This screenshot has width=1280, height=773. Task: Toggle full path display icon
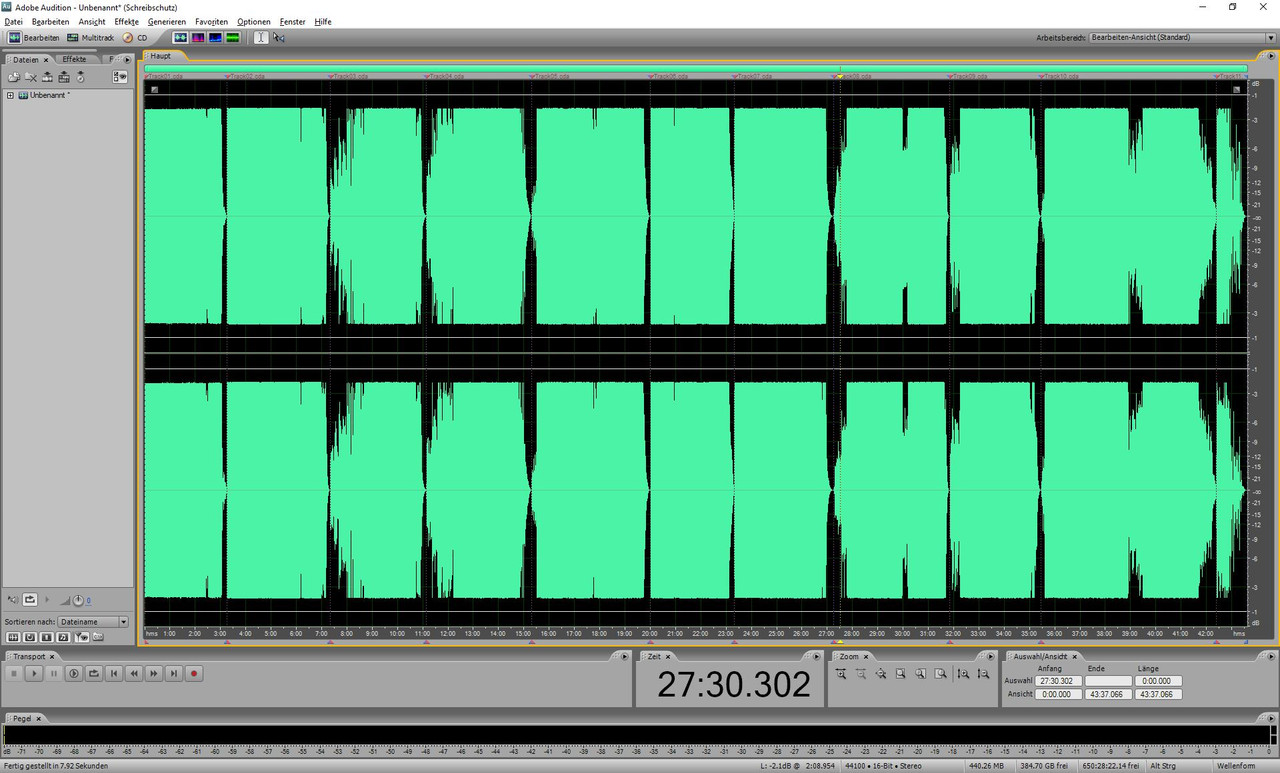click(98, 636)
